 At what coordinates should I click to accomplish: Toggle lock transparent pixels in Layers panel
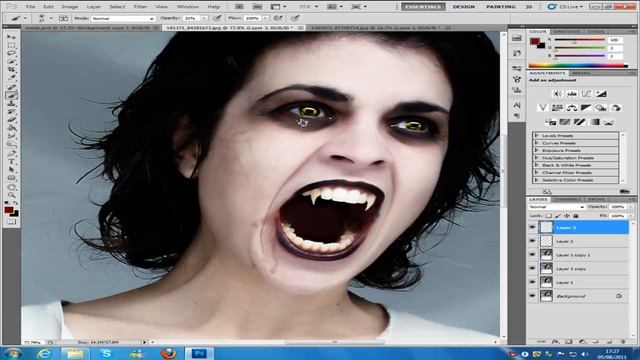[549, 216]
